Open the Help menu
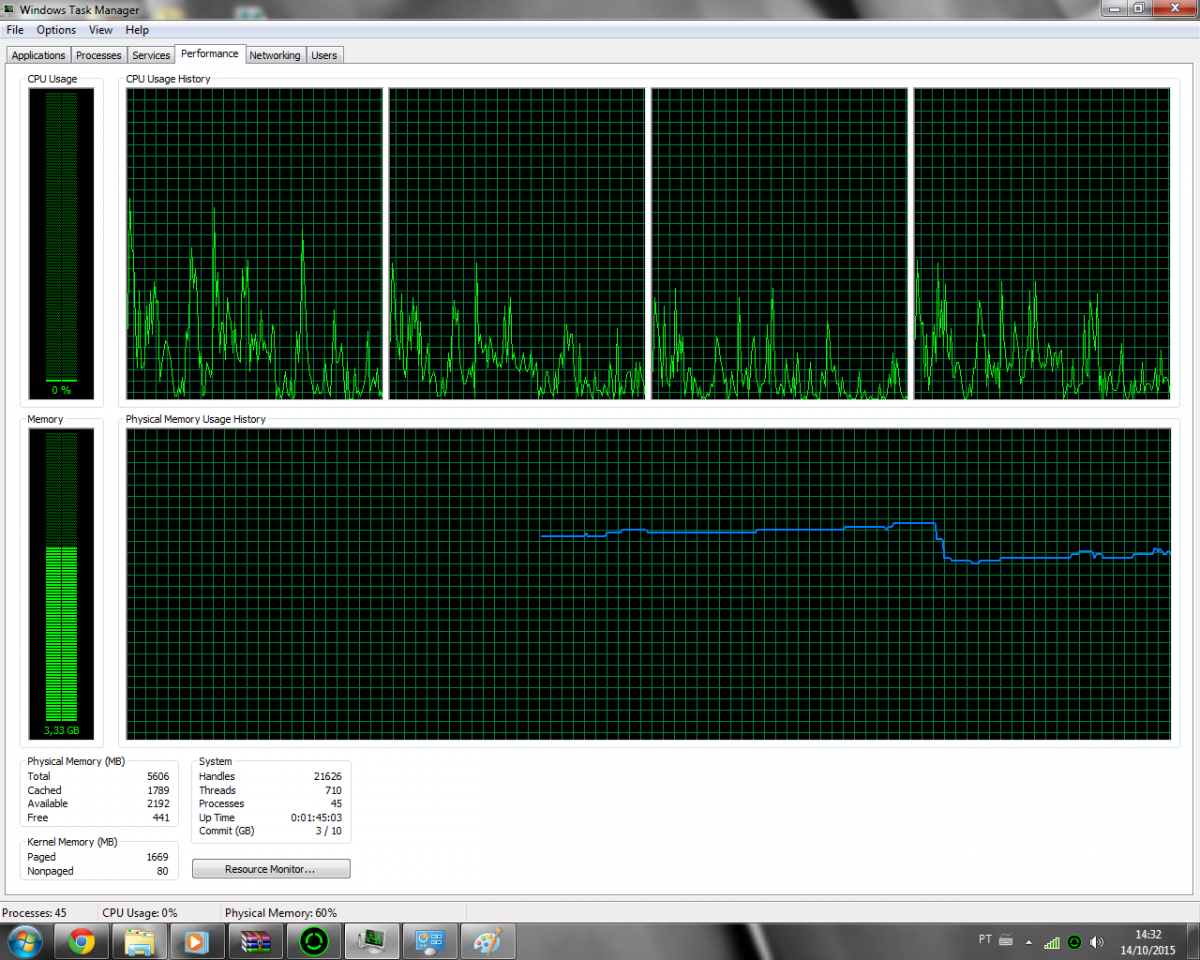Image resolution: width=1200 pixels, height=960 pixels. coord(137,30)
